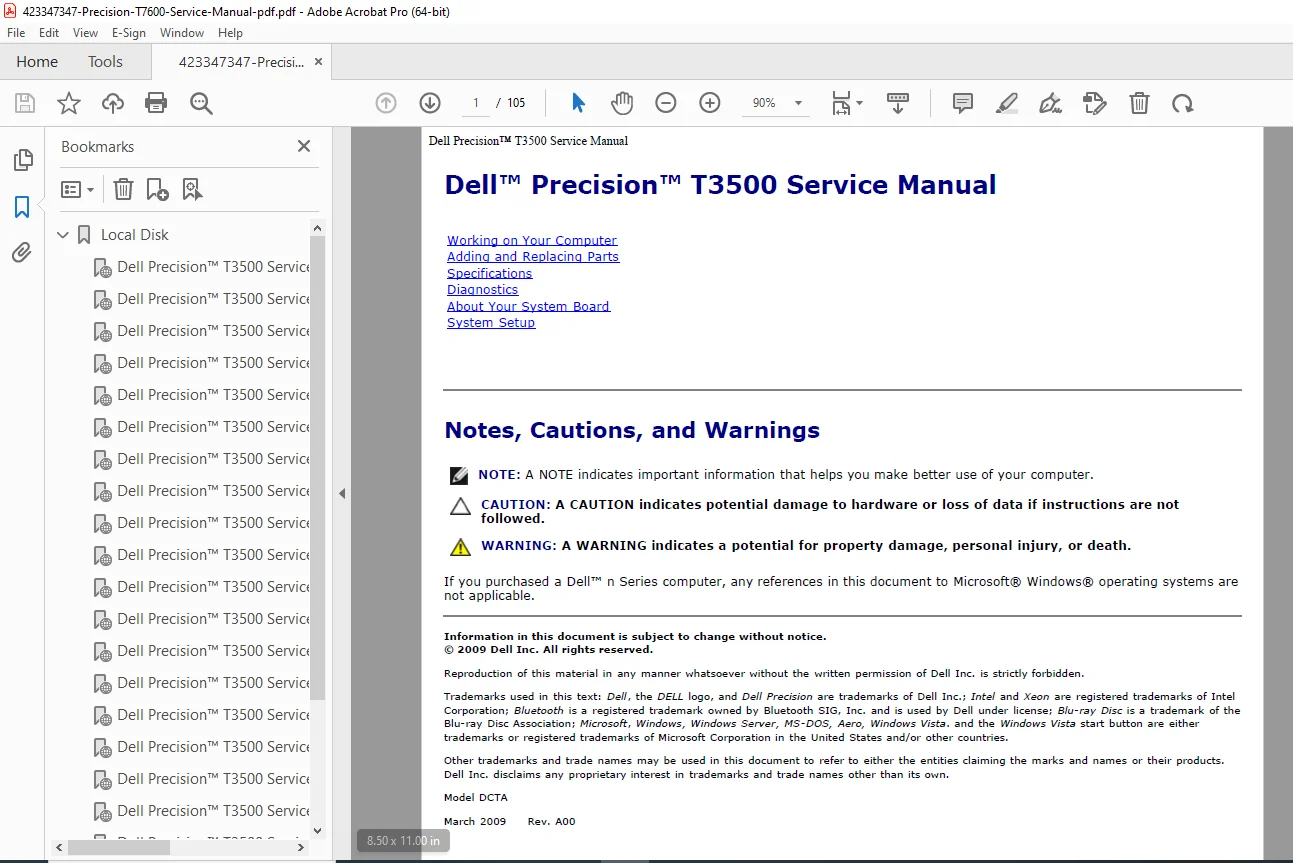This screenshot has width=1293, height=863.
Task: Open the Find text magnifier
Action: pos(201,103)
